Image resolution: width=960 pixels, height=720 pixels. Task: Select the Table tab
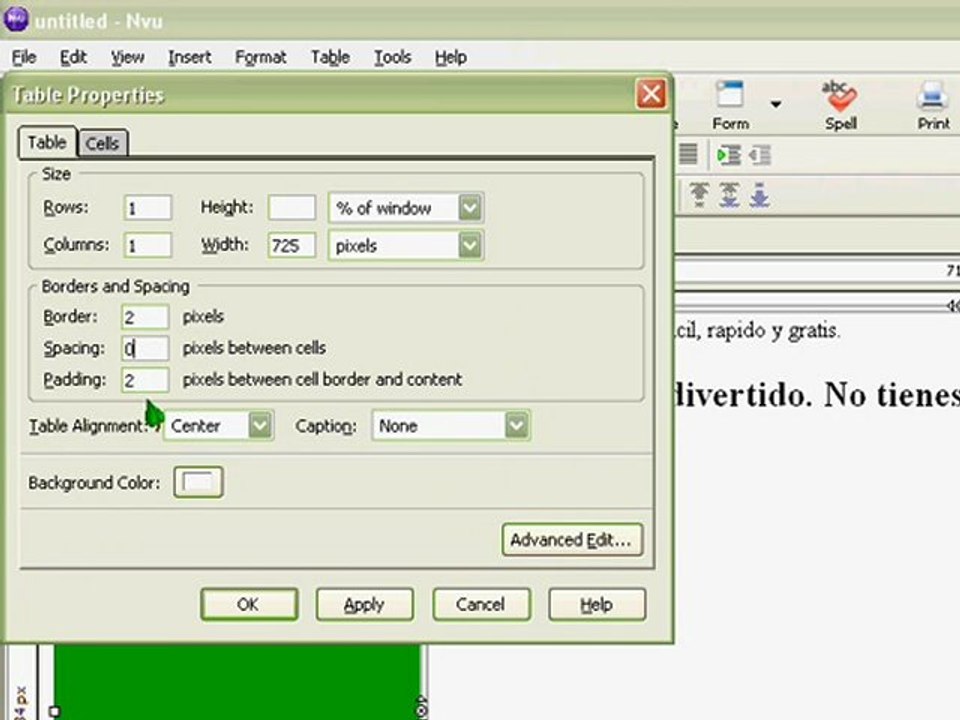[x=47, y=142]
